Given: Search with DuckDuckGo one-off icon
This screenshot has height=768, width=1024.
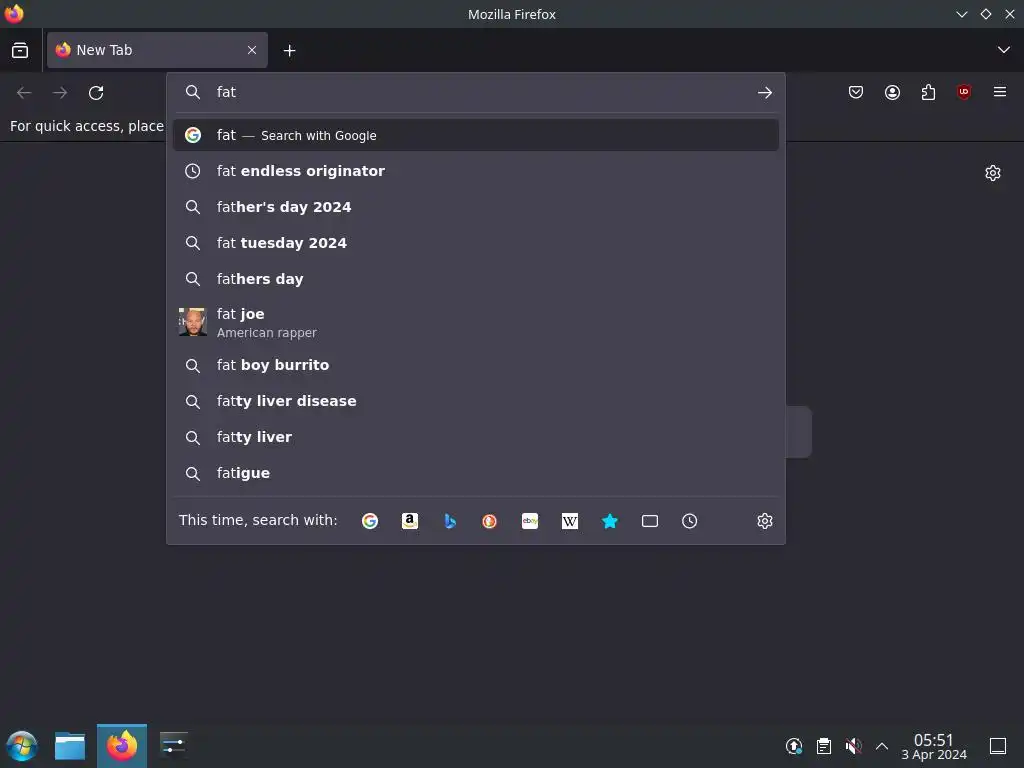Looking at the screenshot, I should coord(490,520).
